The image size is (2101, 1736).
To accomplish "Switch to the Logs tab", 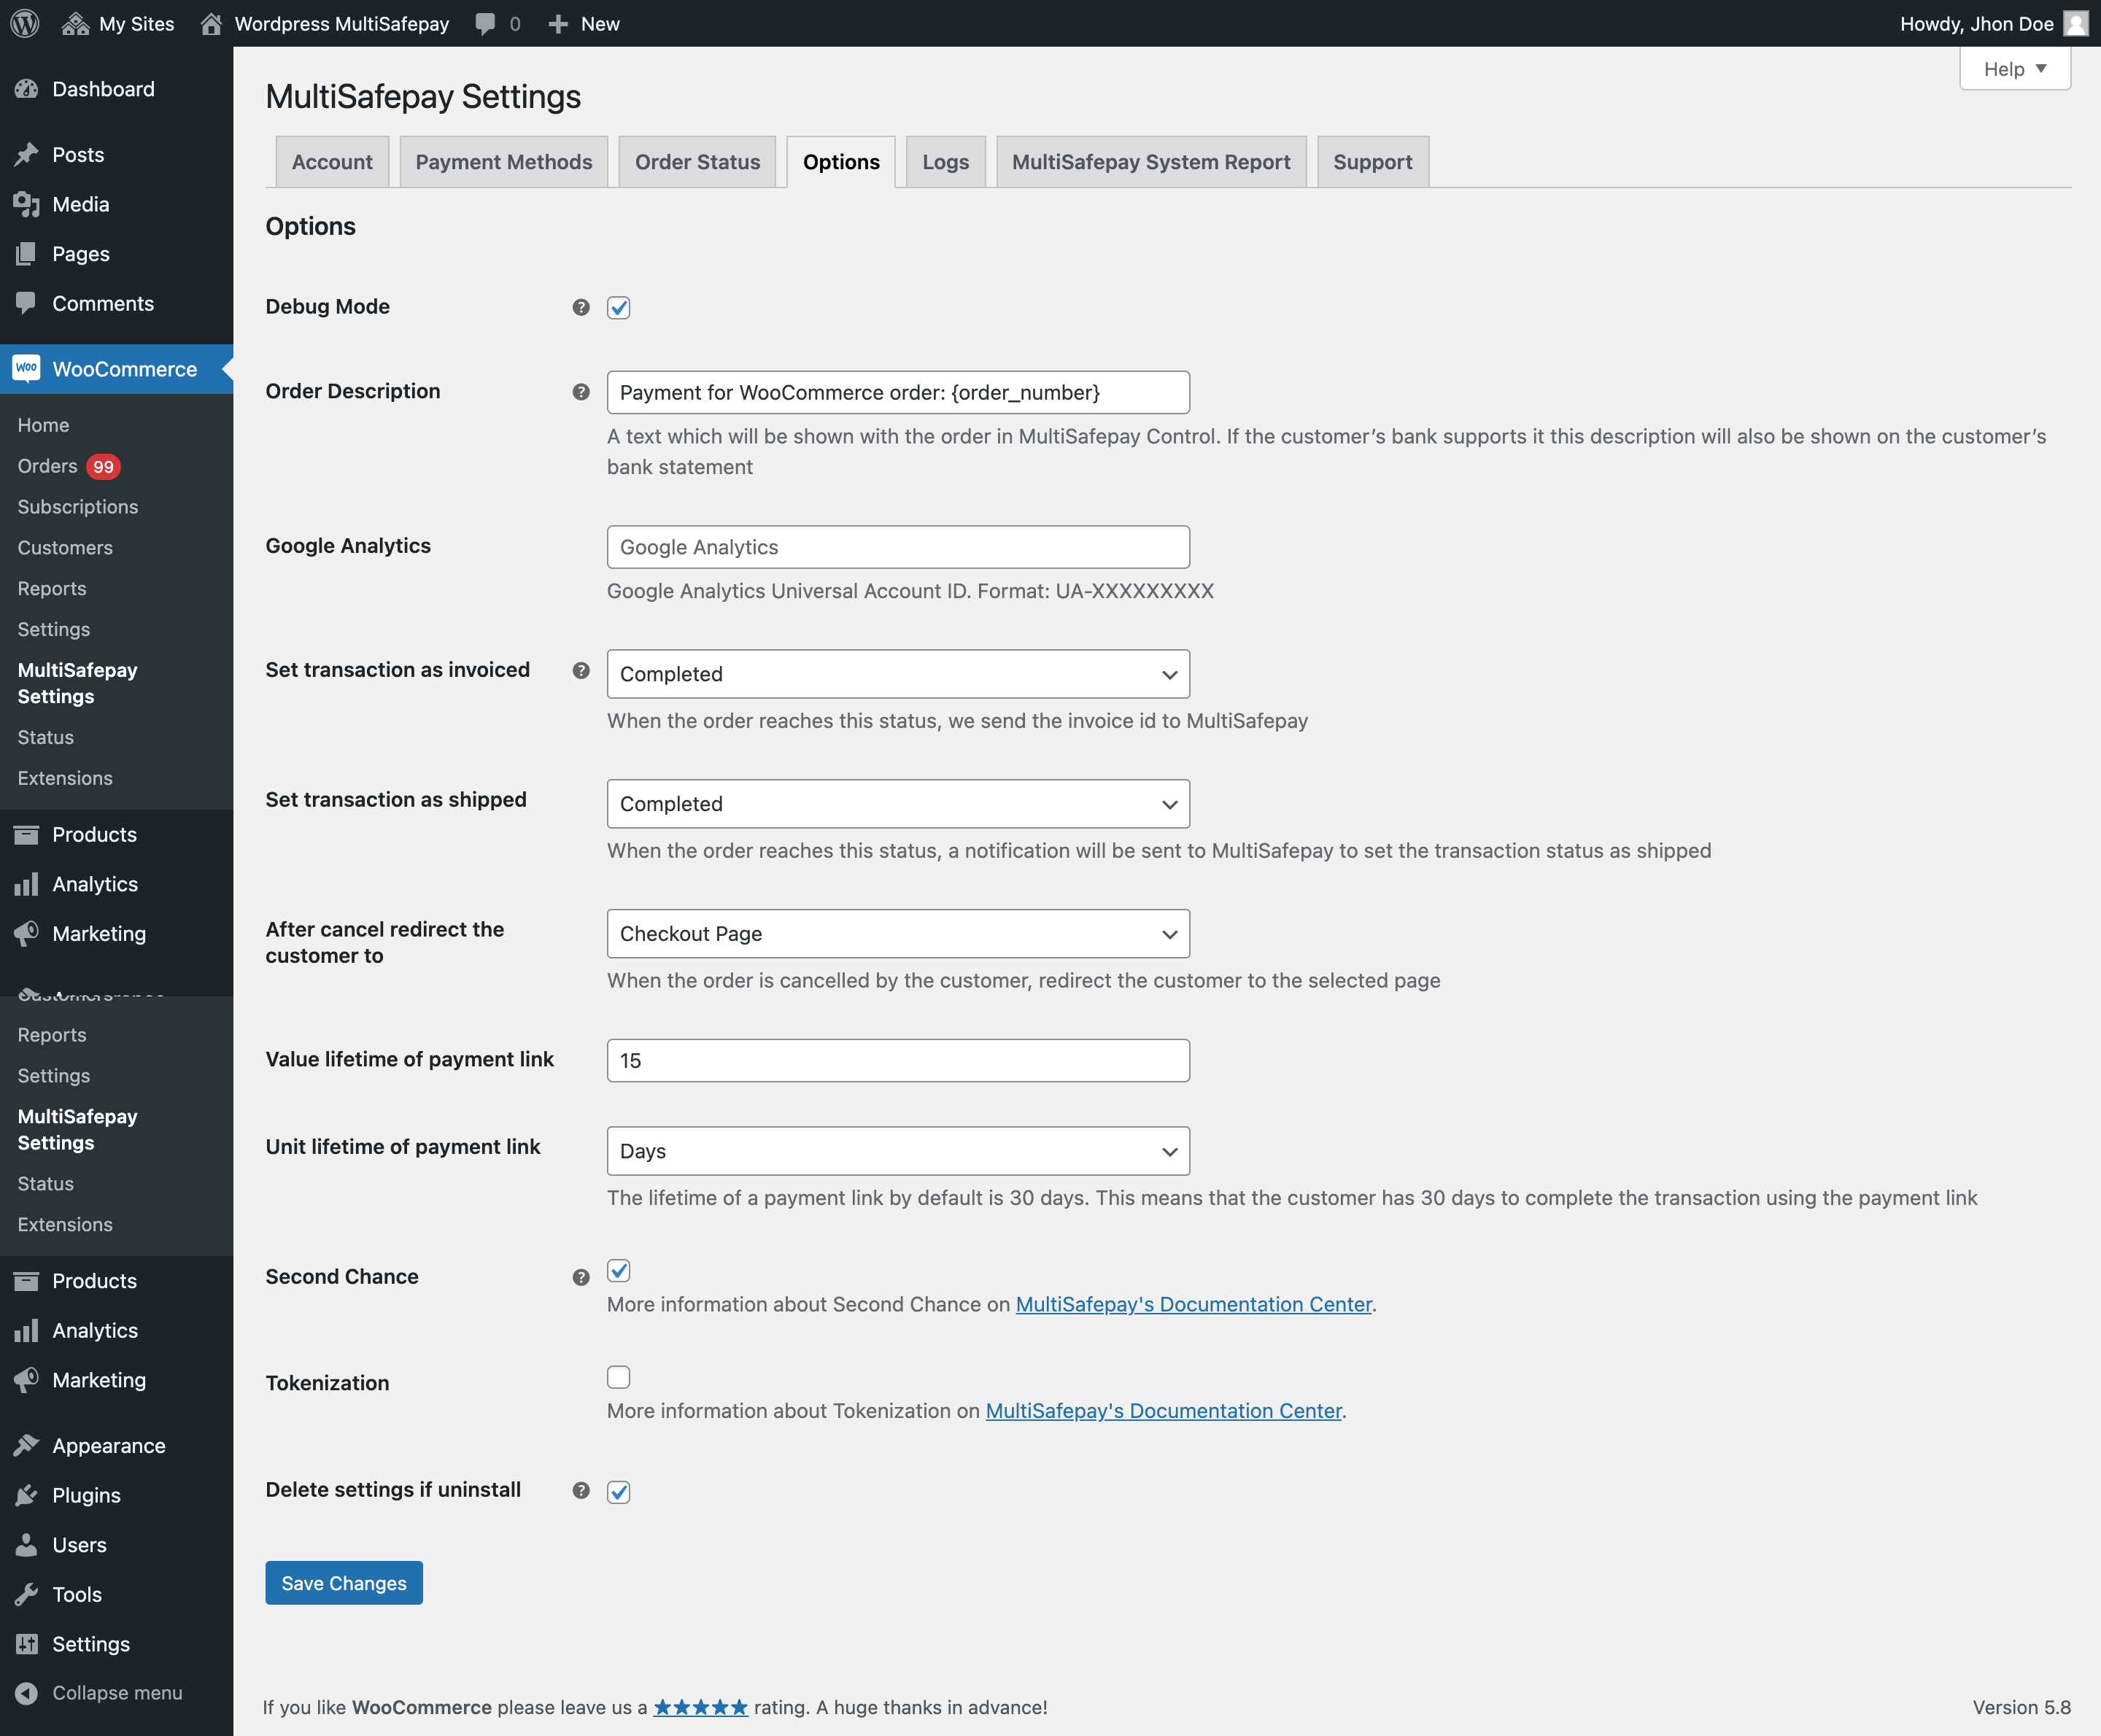I will (946, 162).
